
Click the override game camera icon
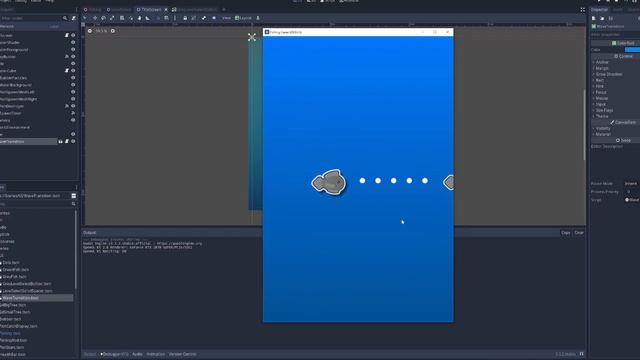[214, 18]
